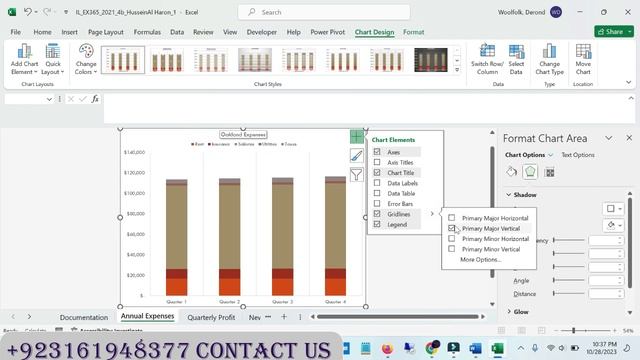Screen dimensions: 640x360
Task: Open Firefox from the taskbar
Action: [x=387, y=349]
